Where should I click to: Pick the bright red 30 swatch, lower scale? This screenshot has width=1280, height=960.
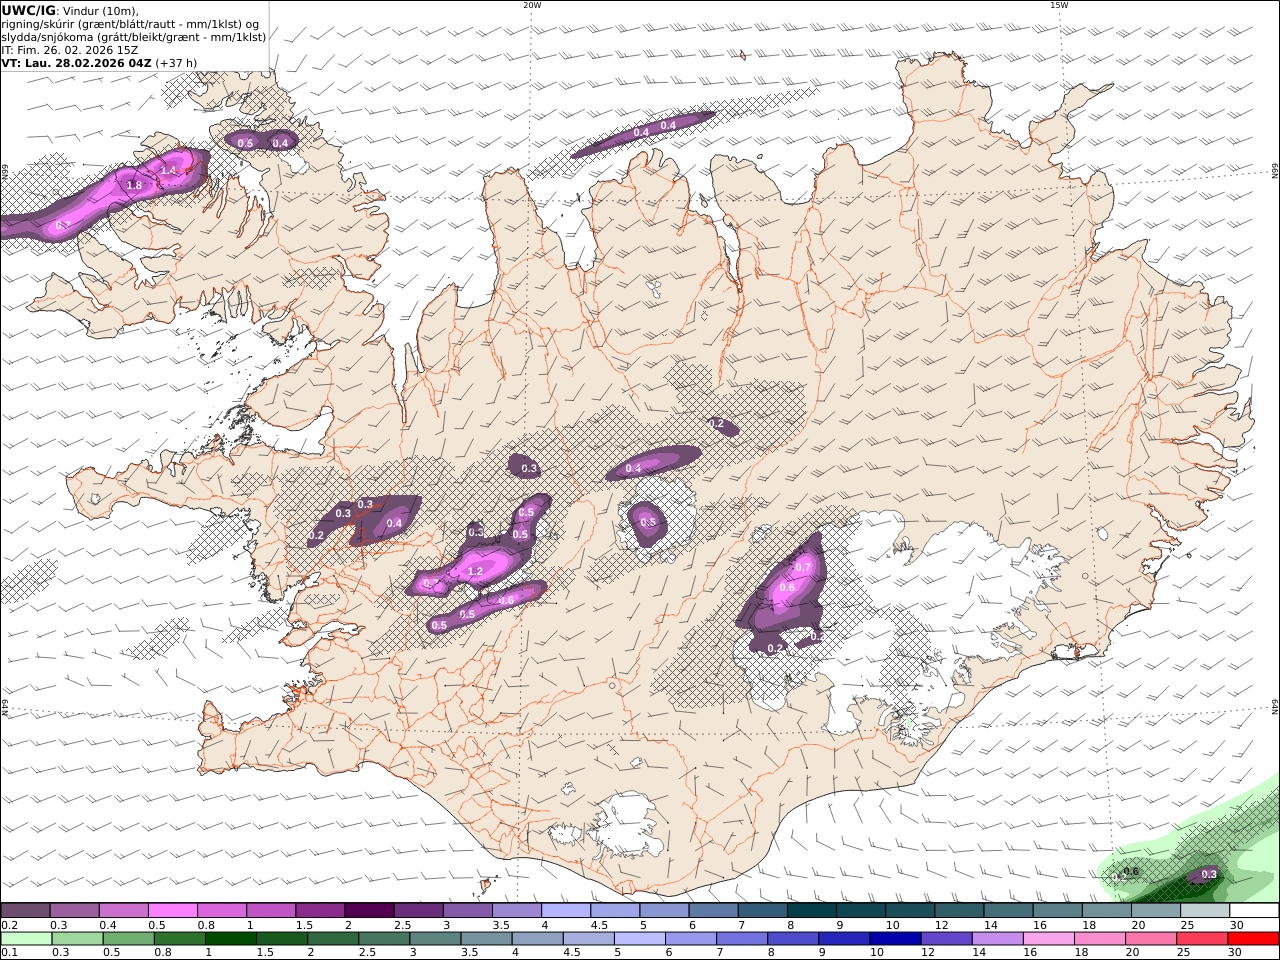(1253, 938)
